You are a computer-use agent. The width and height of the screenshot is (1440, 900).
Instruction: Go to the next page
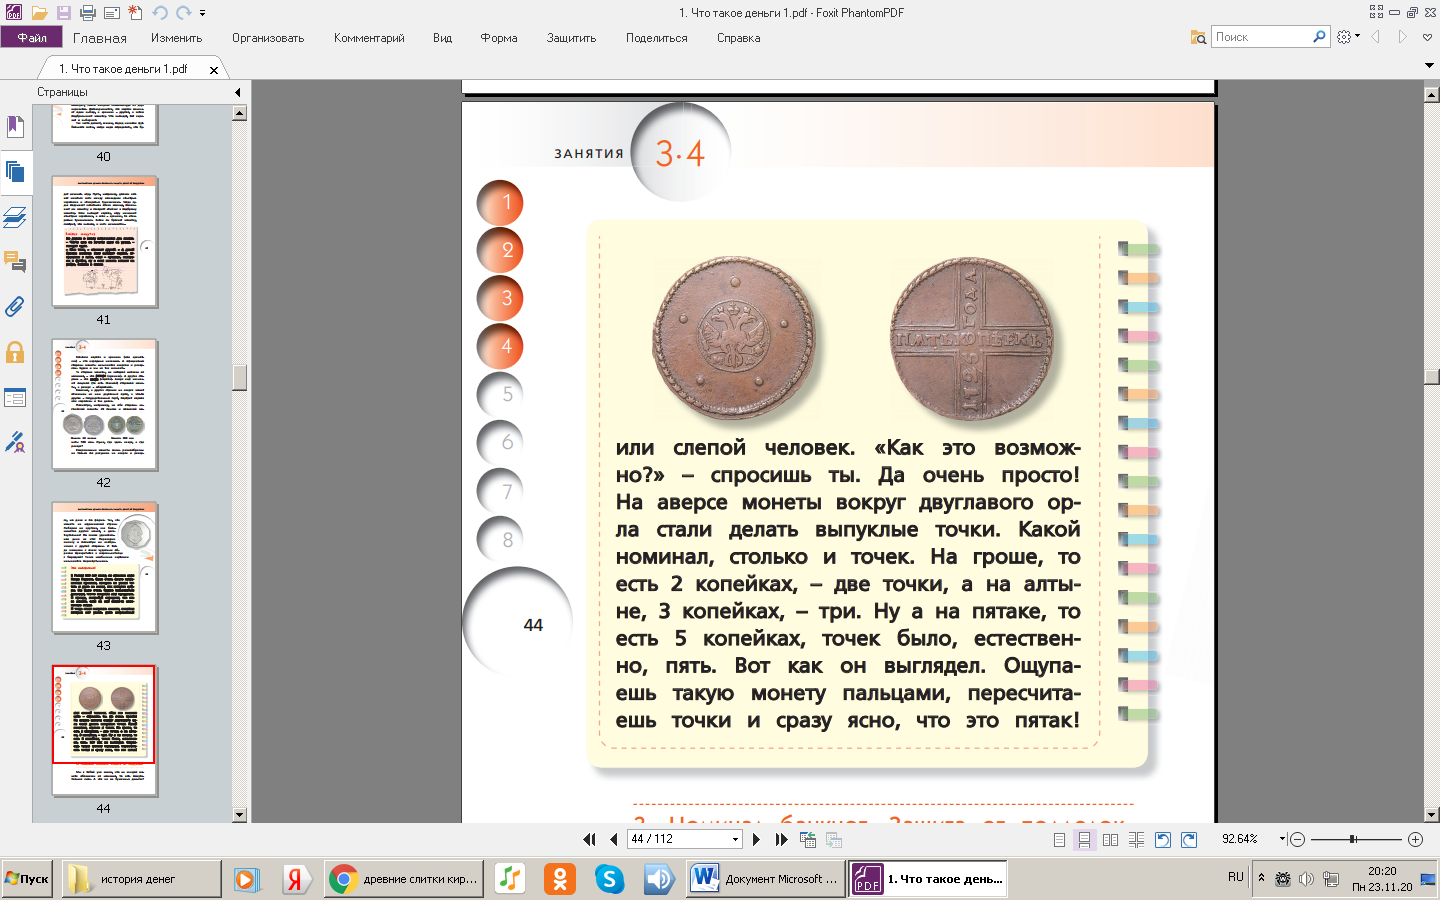pyautogui.click(x=756, y=839)
